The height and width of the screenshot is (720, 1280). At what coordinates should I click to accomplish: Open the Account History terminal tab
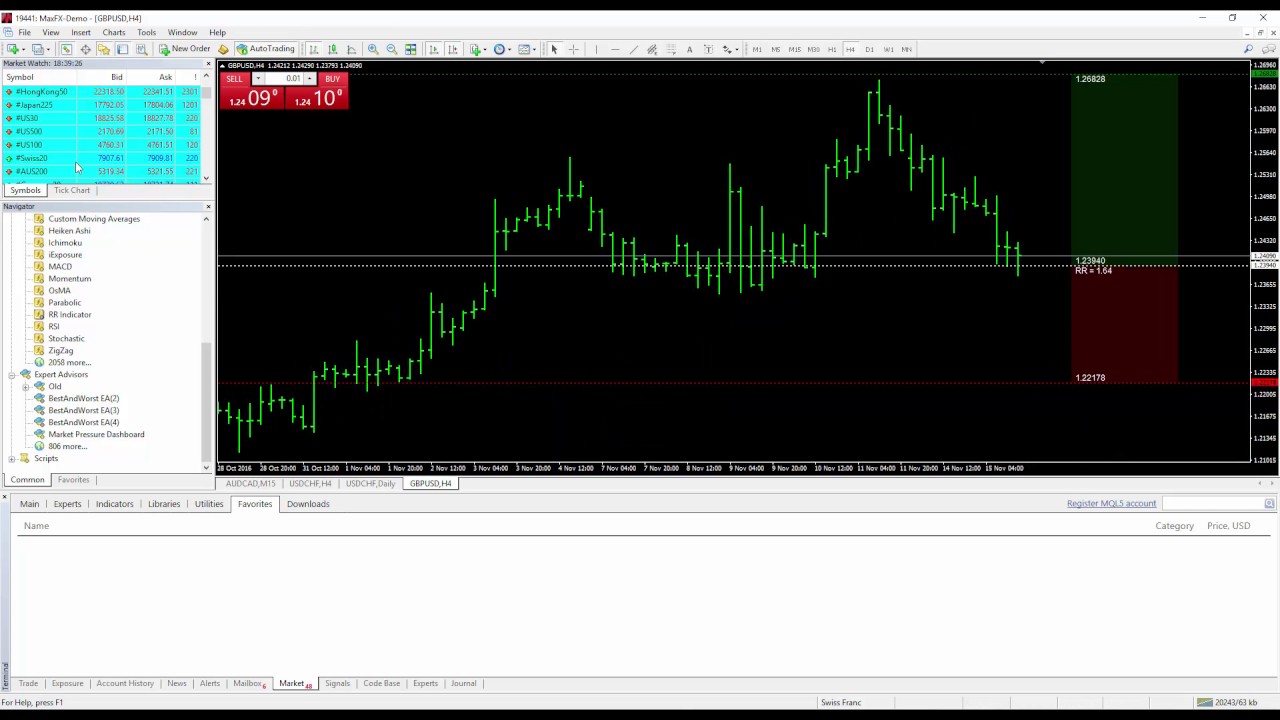click(x=125, y=683)
